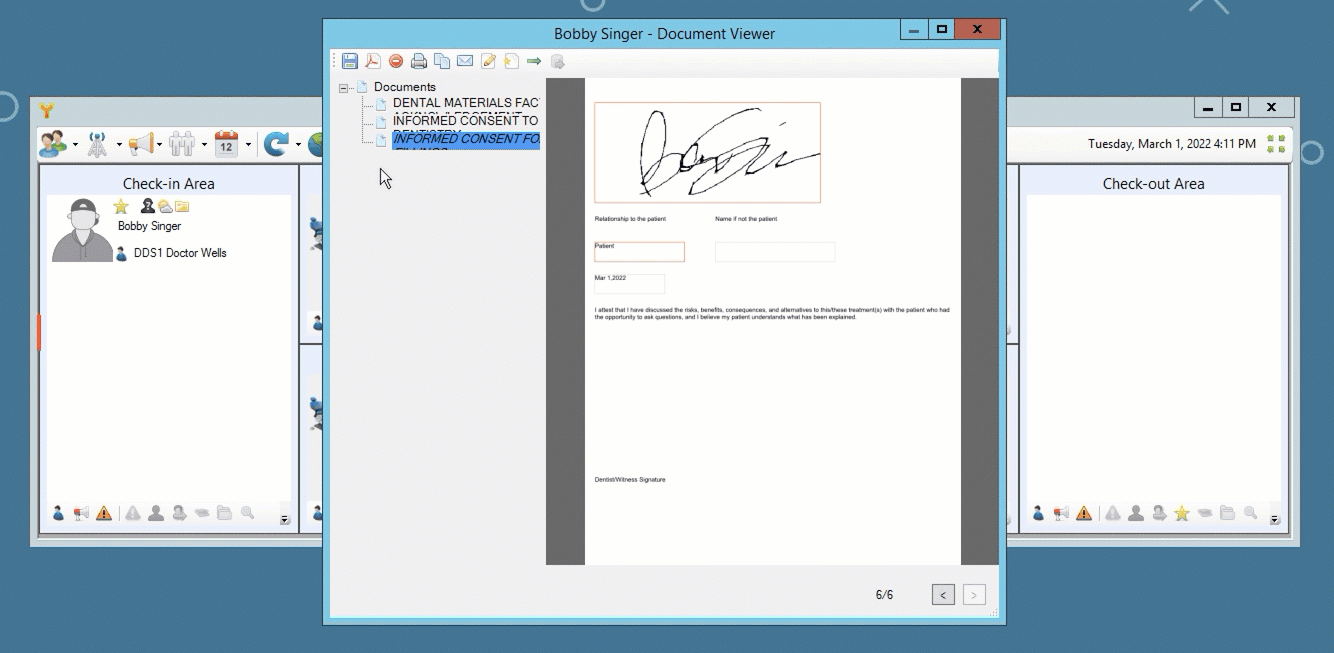Email the document via the envelope icon
Screen dimensions: 1334x653
pyautogui.click(x=465, y=61)
